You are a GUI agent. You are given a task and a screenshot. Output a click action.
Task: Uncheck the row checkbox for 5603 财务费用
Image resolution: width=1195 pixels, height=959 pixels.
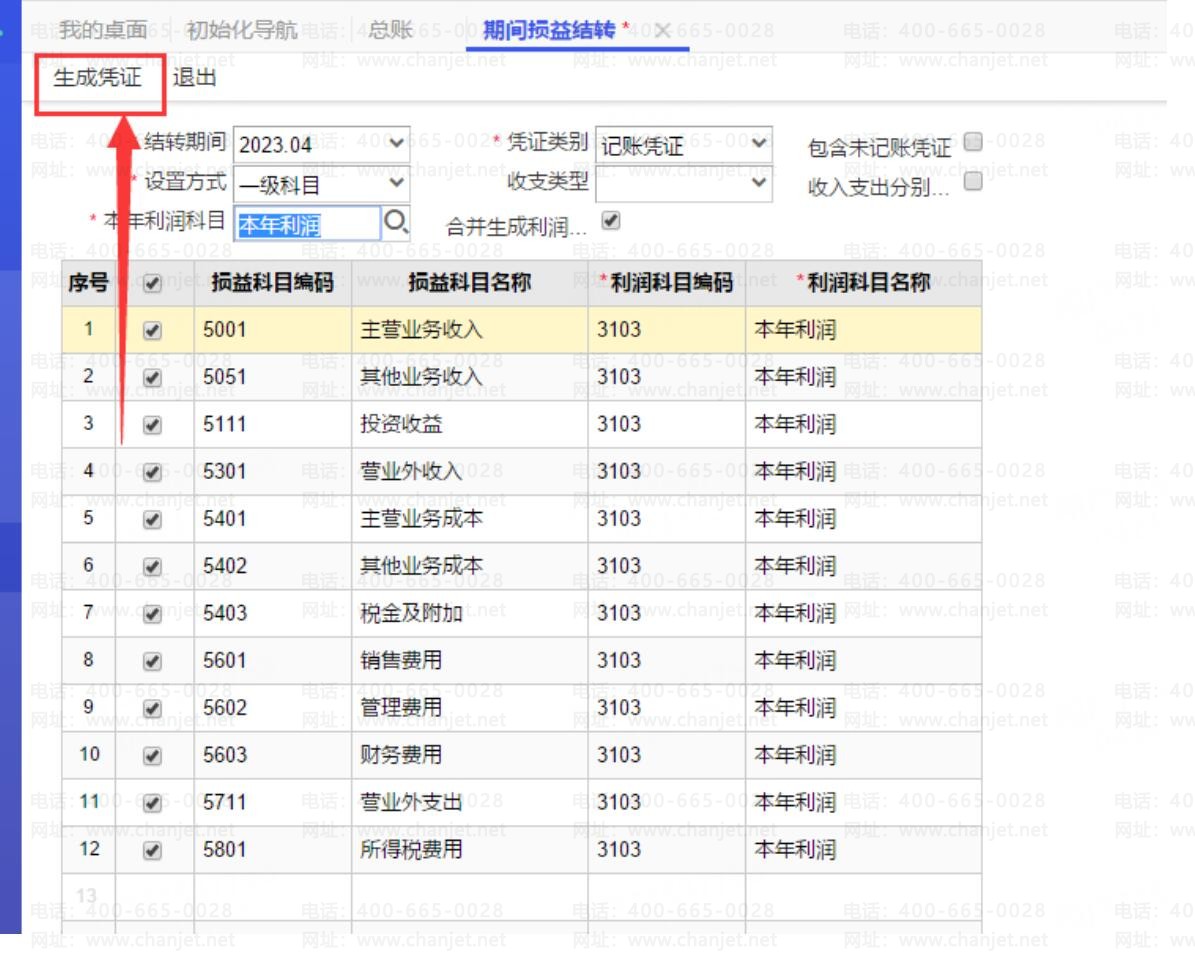click(152, 756)
